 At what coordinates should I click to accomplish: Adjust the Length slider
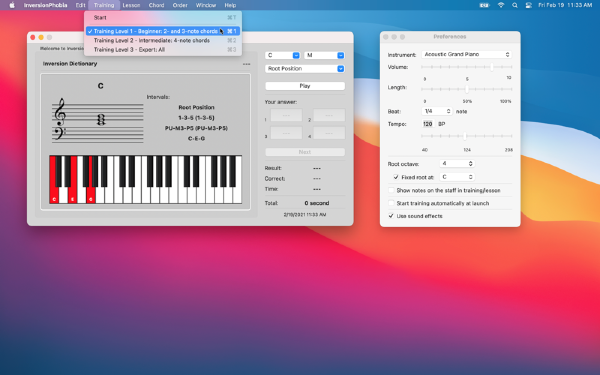coord(466,89)
